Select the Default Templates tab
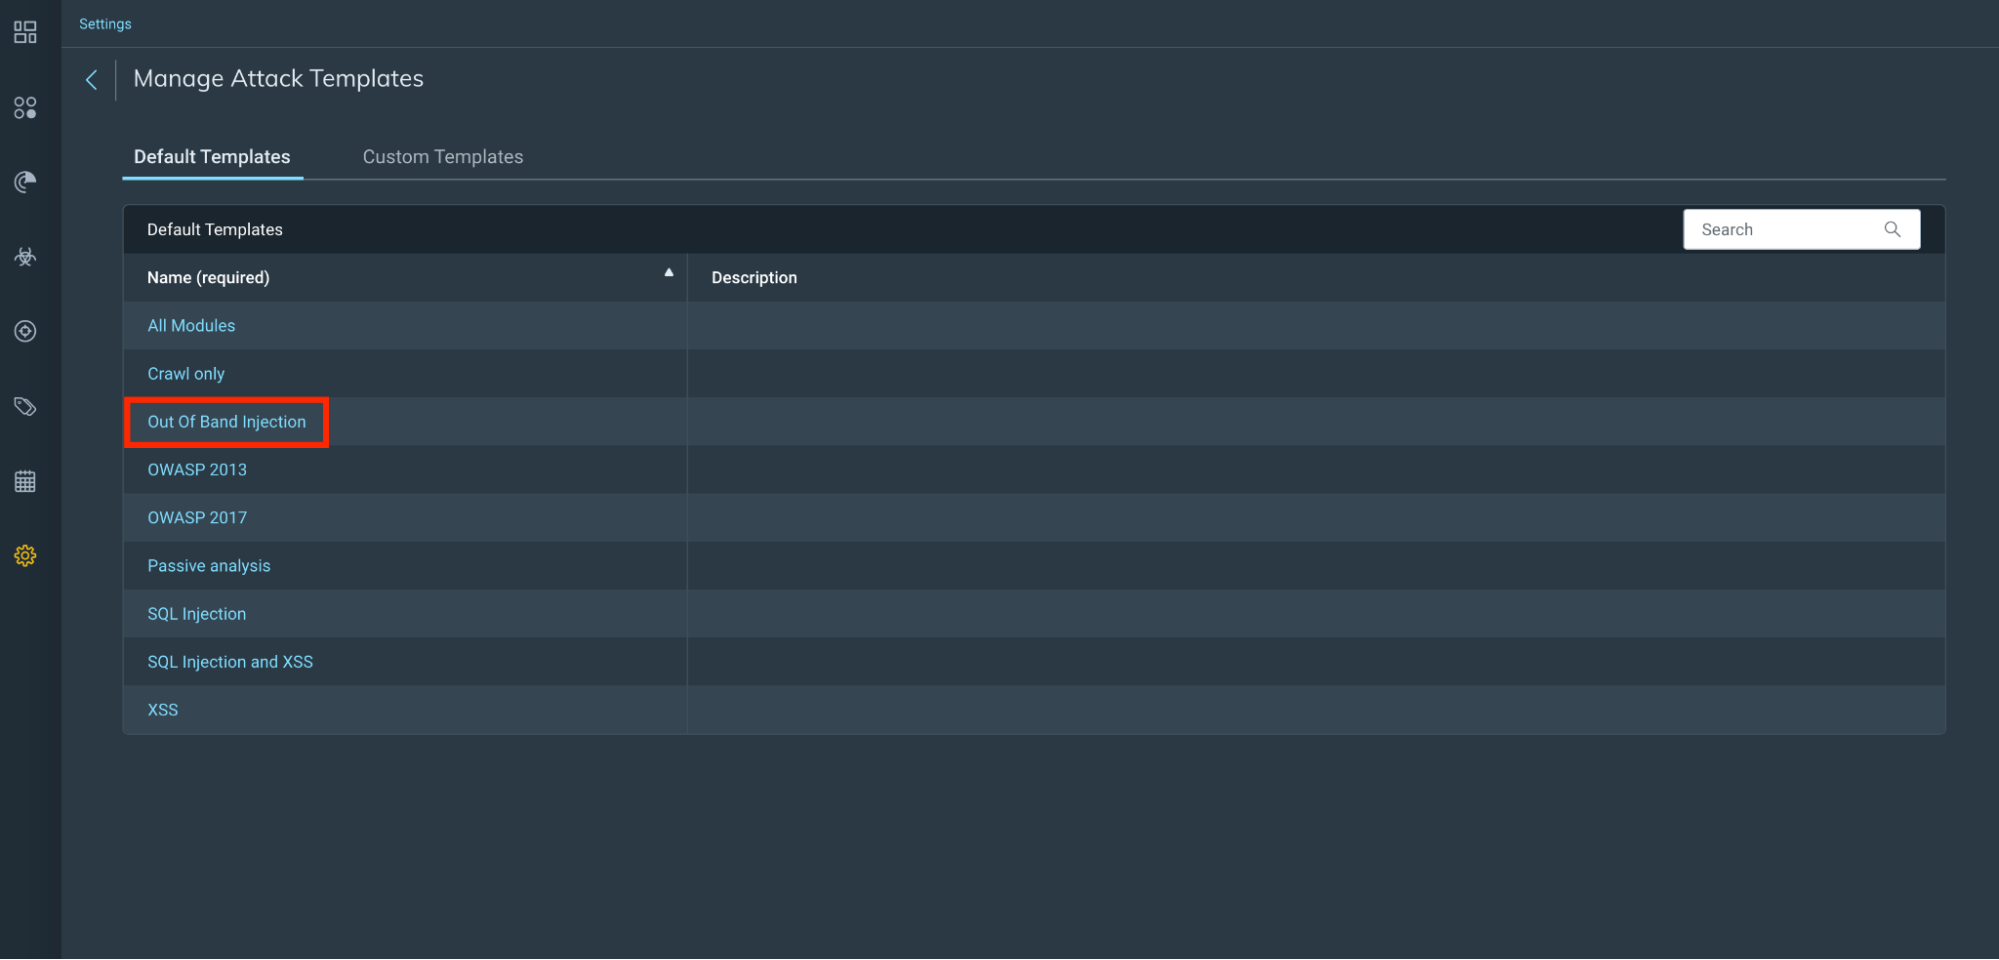Viewport: 1999px width, 960px height. pyautogui.click(x=212, y=157)
